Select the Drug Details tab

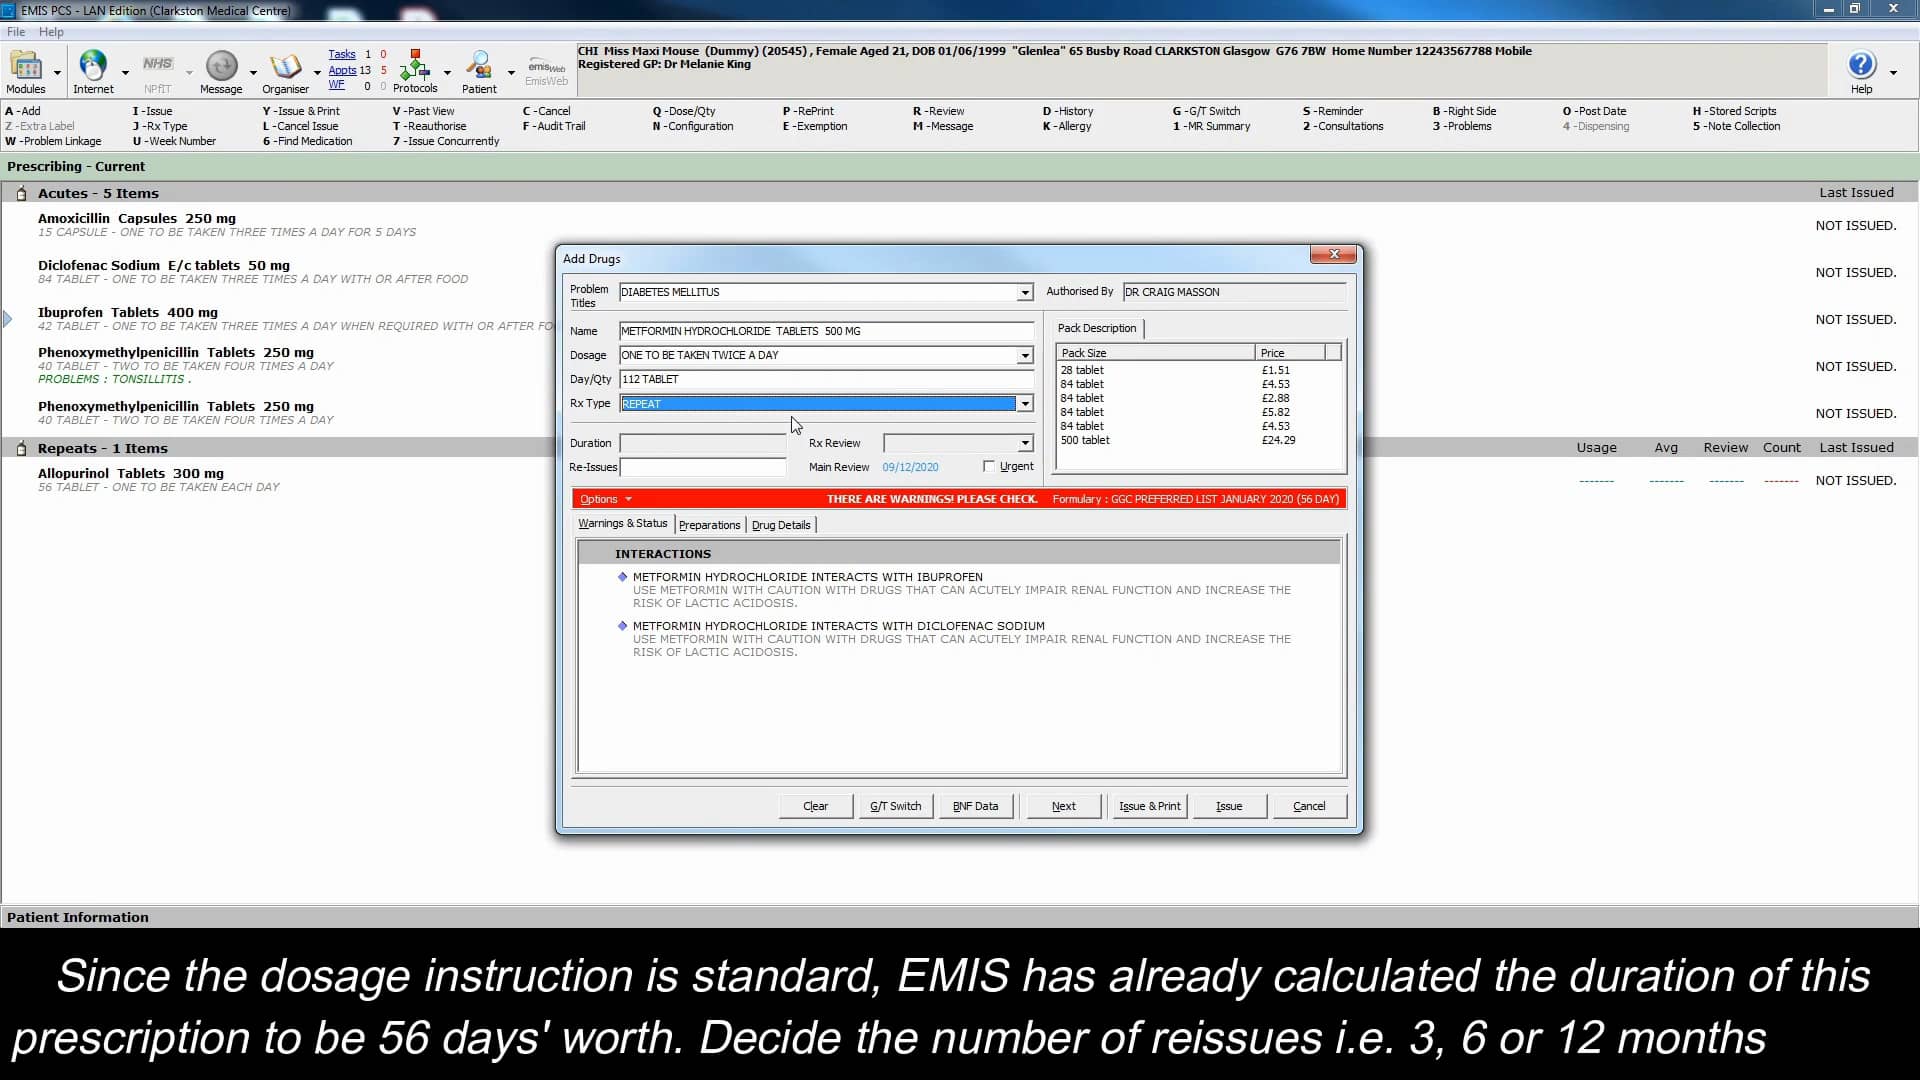coord(781,524)
